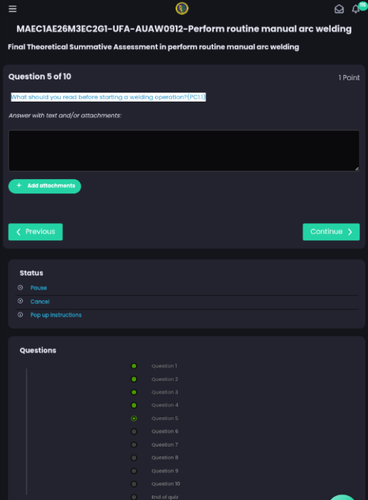Click the grey dot for Question 8
368x500 pixels.
point(134,458)
